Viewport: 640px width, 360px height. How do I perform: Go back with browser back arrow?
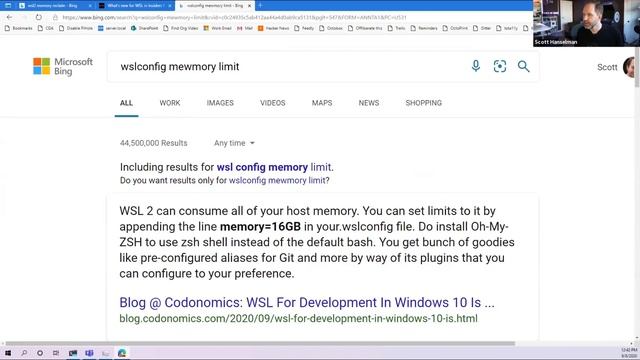point(9,18)
